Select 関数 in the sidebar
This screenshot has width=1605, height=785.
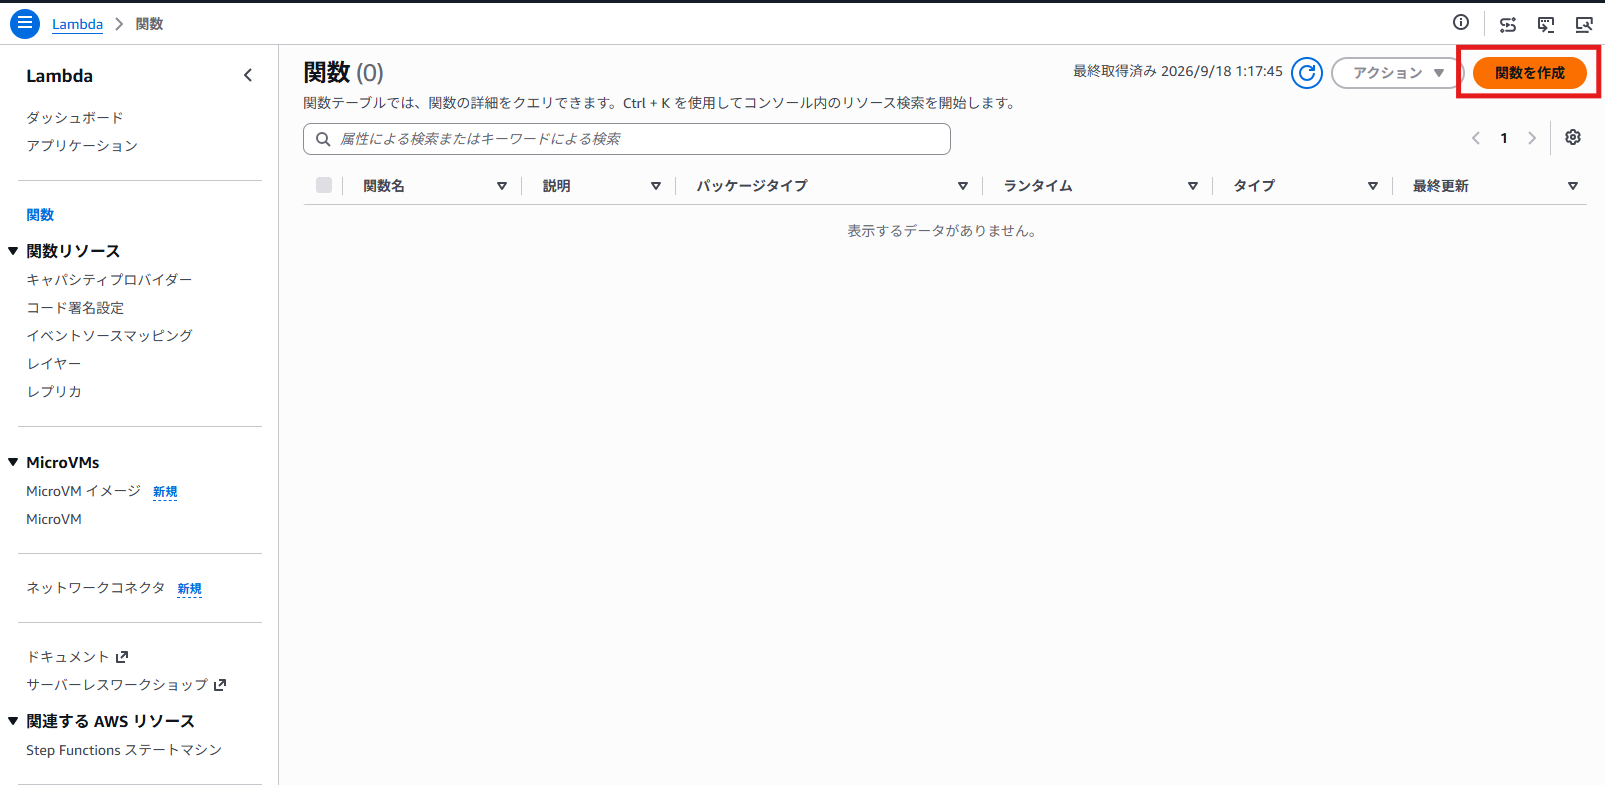[40, 215]
